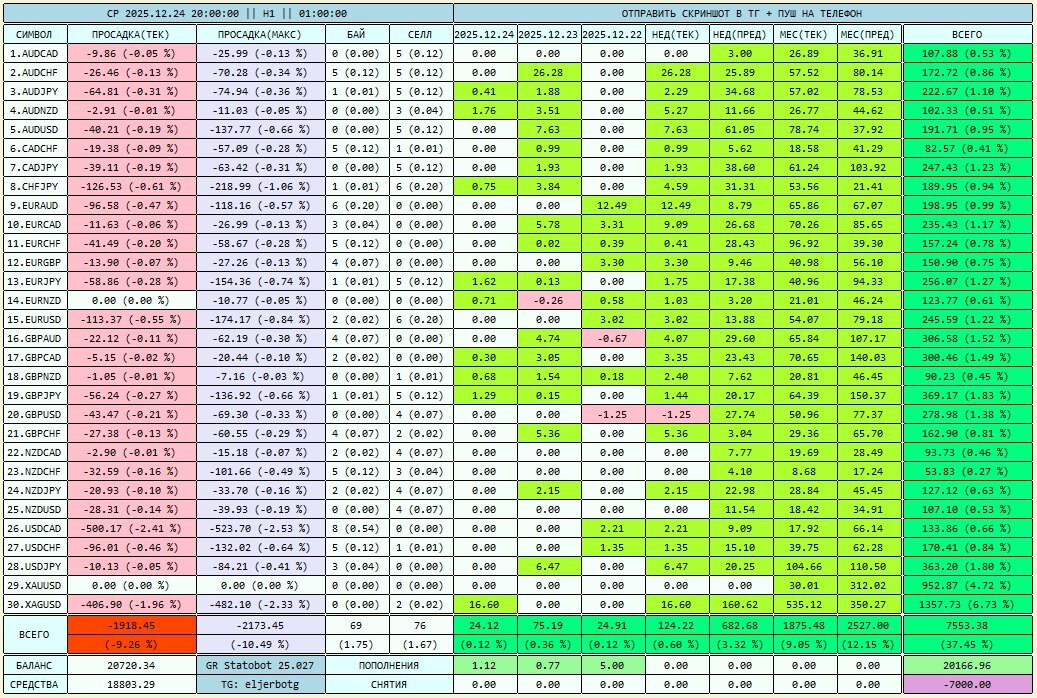The width and height of the screenshot is (1037, 698).
Task: Click GBPCAD previous month value 140.03
Action: click(x=868, y=358)
